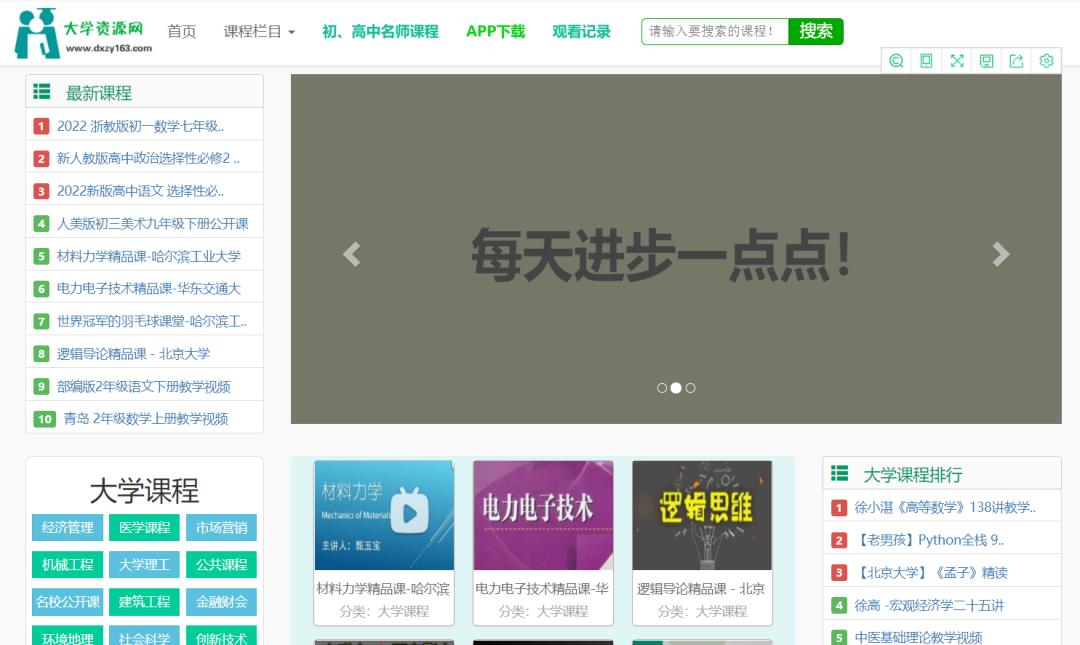The height and width of the screenshot is (645, 1080).
Task: Select the second carousel indicator dot
Action: point(676,388)
